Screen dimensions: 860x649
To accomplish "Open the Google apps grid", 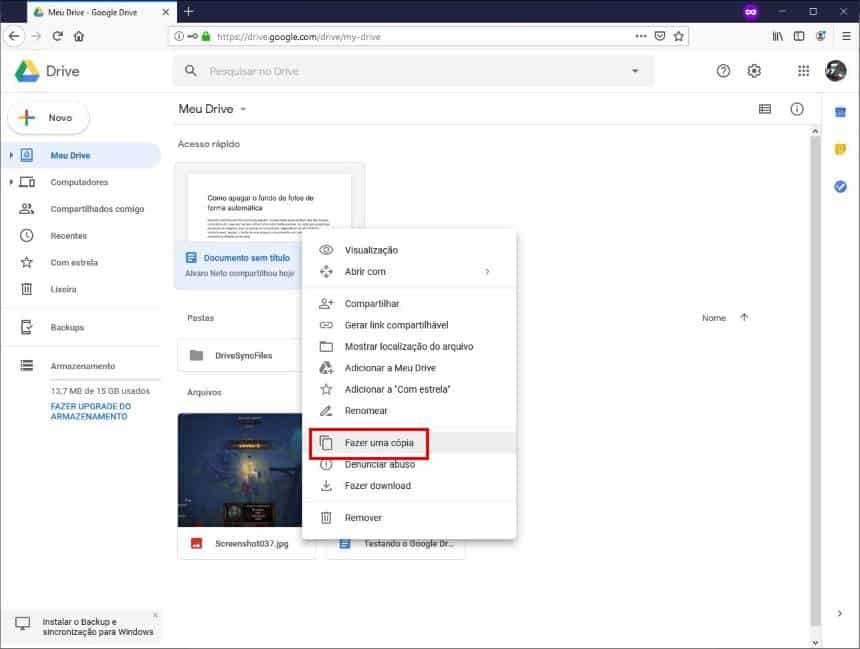I will click(x=803, y=71).
